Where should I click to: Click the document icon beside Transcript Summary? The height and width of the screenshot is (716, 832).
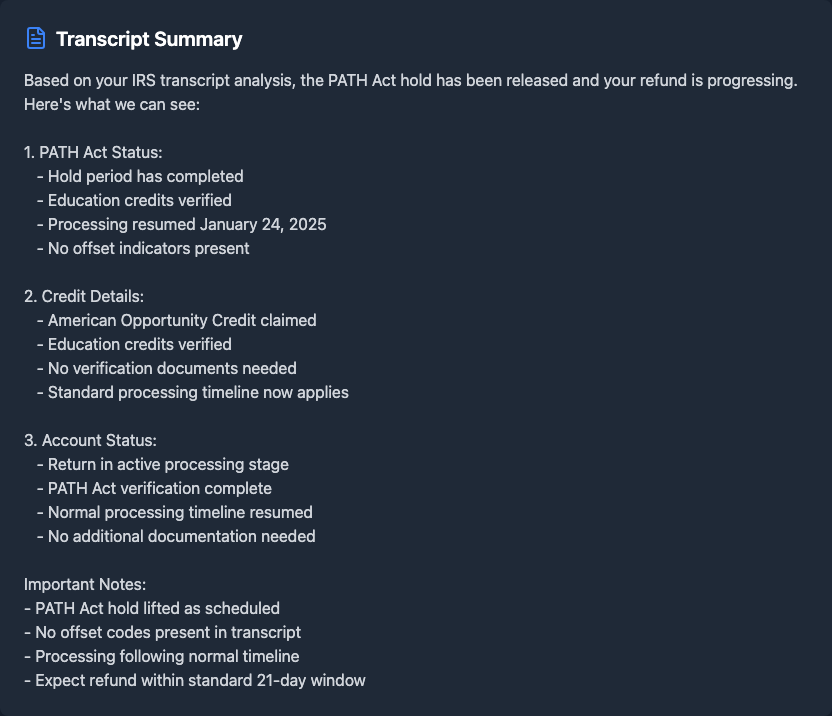[36, 39]
